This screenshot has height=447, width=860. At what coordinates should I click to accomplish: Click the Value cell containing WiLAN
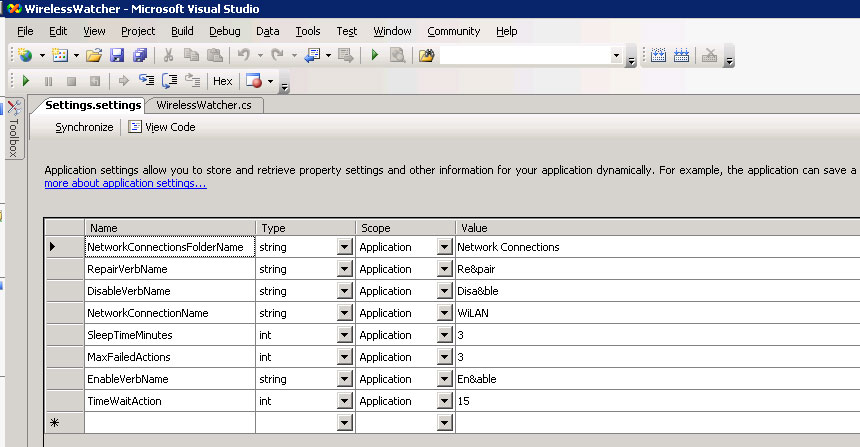[x=658, y=313]
